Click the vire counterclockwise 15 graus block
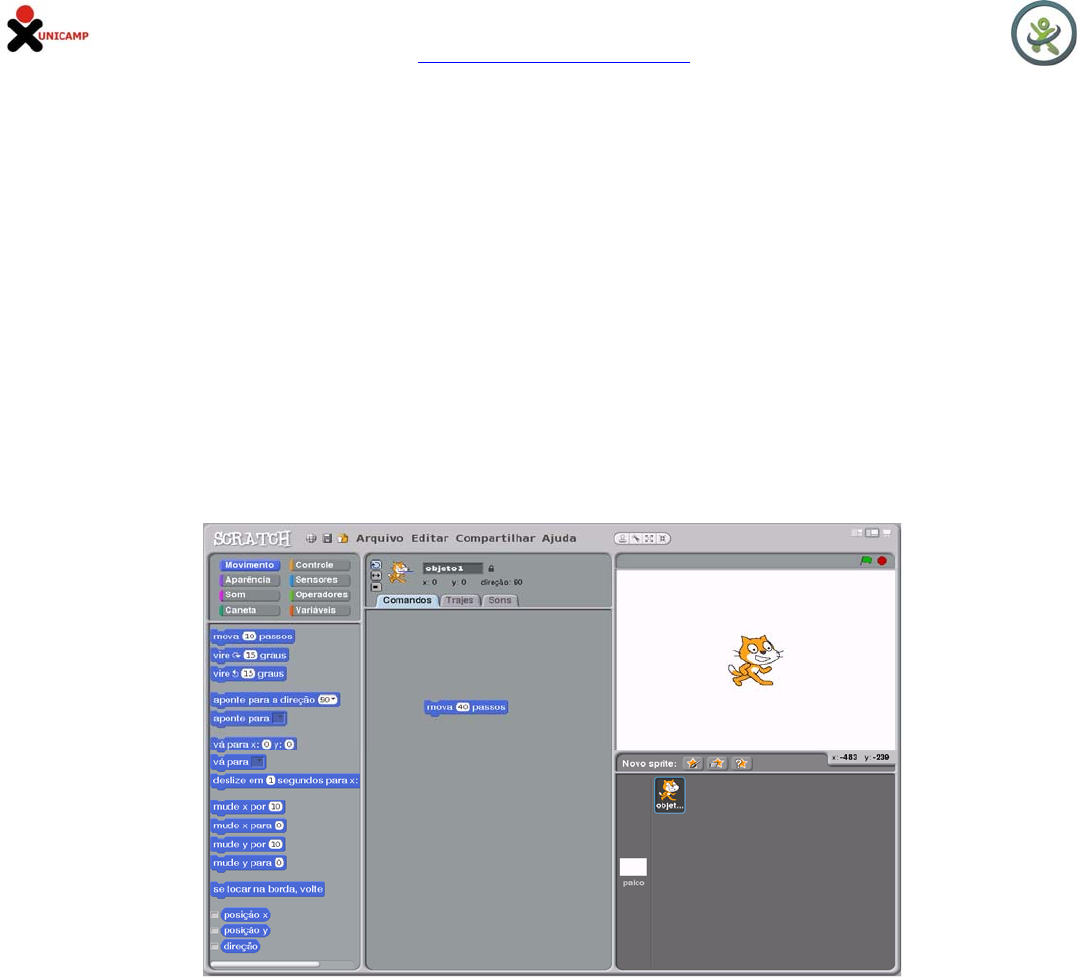The image size is (1077, 979). tap(249, 674)
